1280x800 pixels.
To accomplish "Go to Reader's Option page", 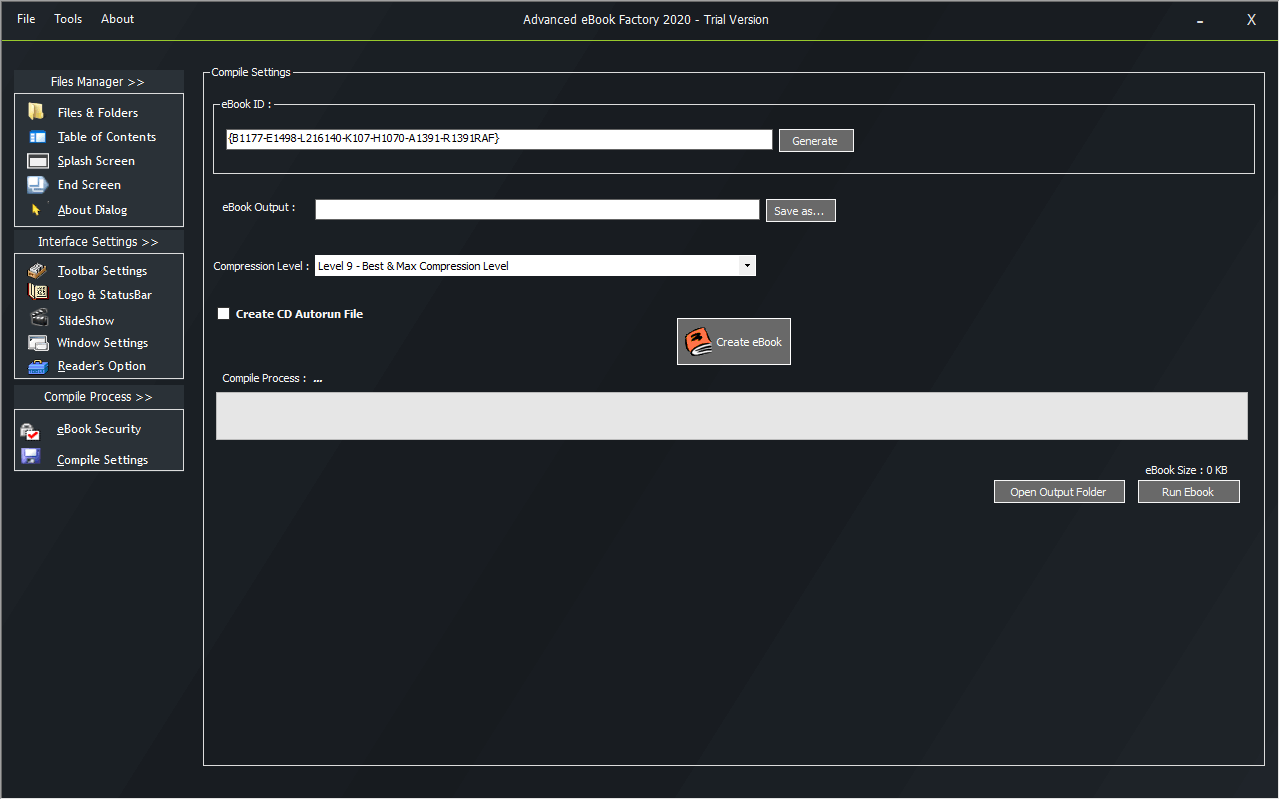I will click(x=102, y=366).
